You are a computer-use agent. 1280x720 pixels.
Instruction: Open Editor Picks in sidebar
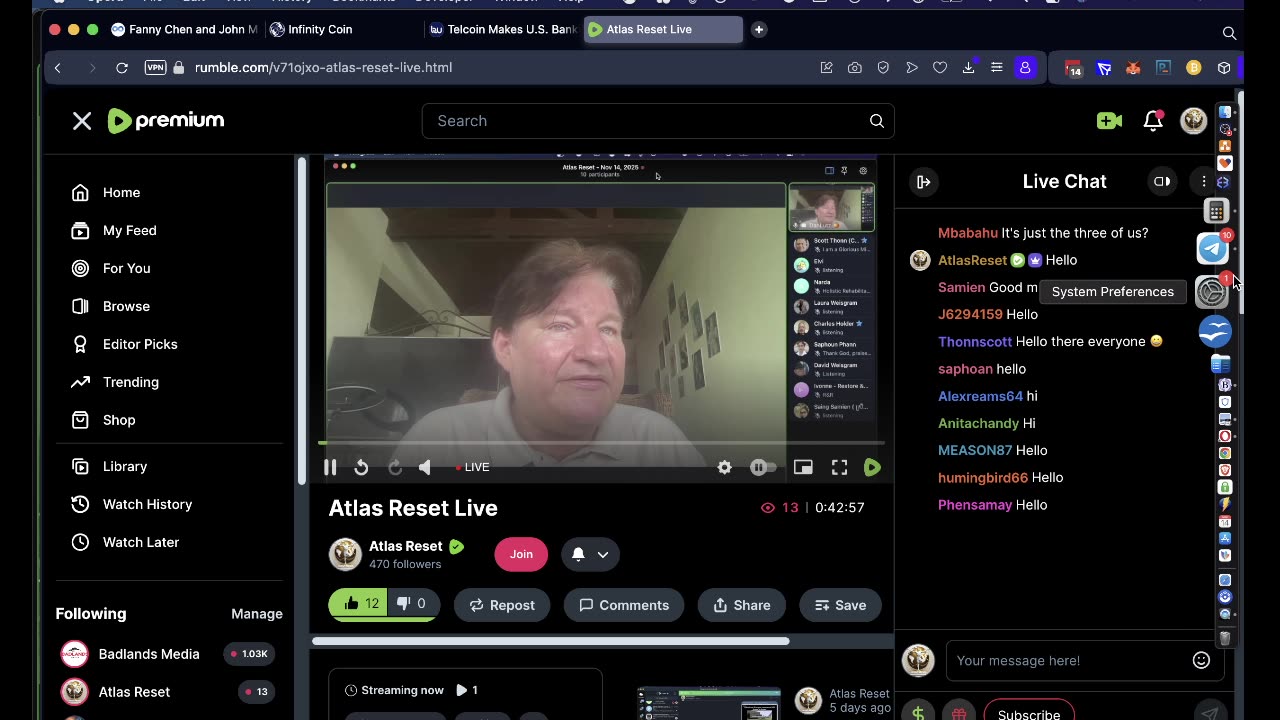(x=140, y=345)
